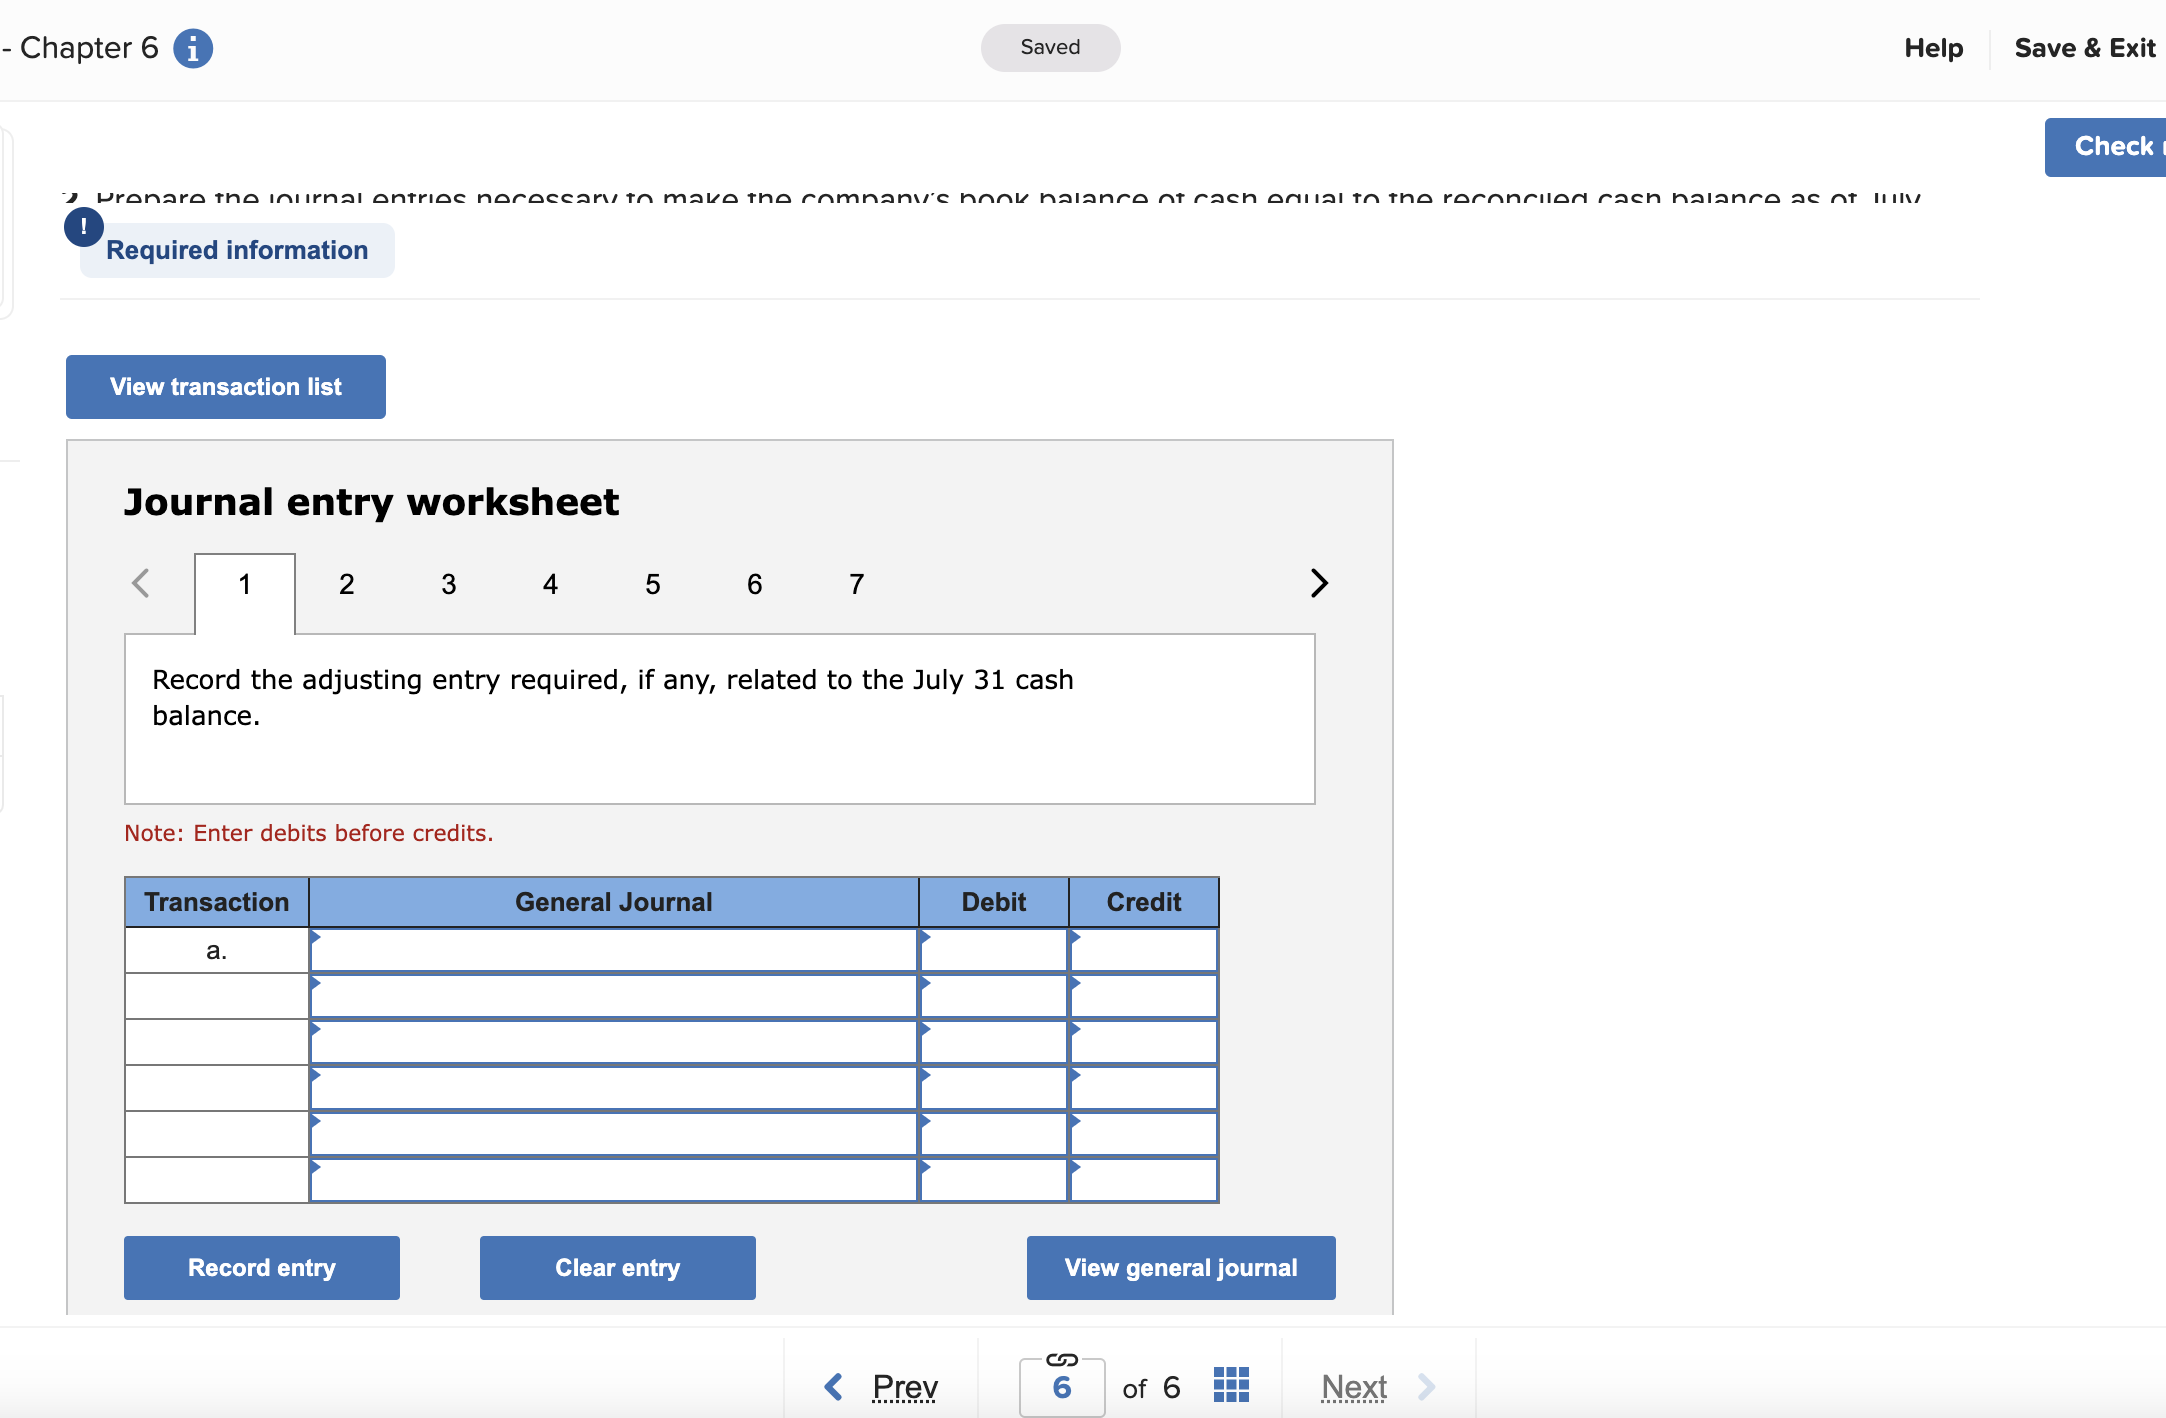This screenshot has width=2166, height=1418.
Task: Click the back arrow beside Prev
Action: pos(833,1387)
